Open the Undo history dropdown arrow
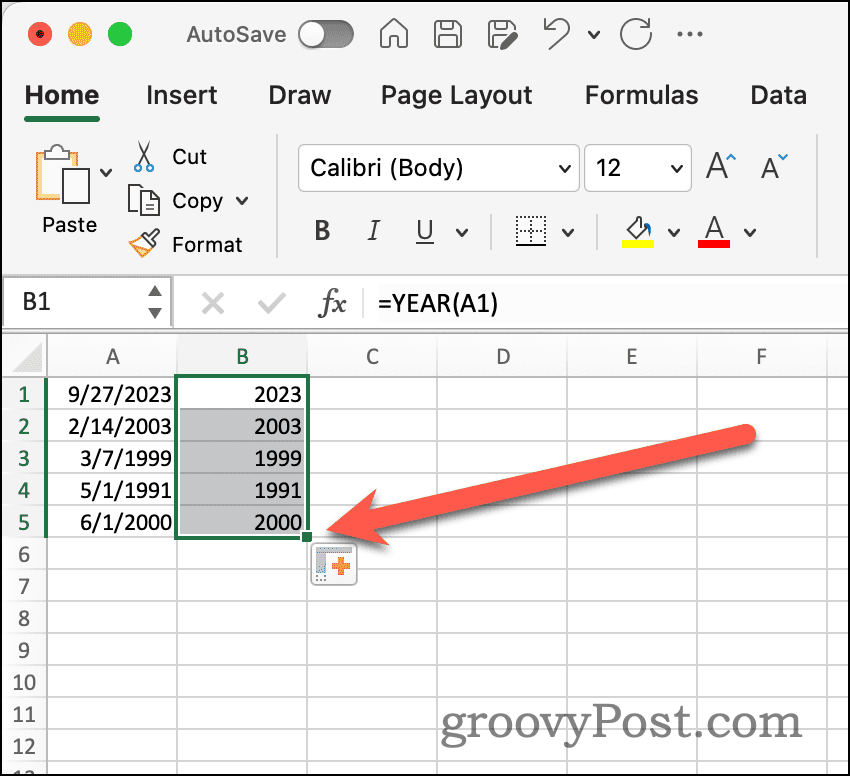 (x=594, y=35)
